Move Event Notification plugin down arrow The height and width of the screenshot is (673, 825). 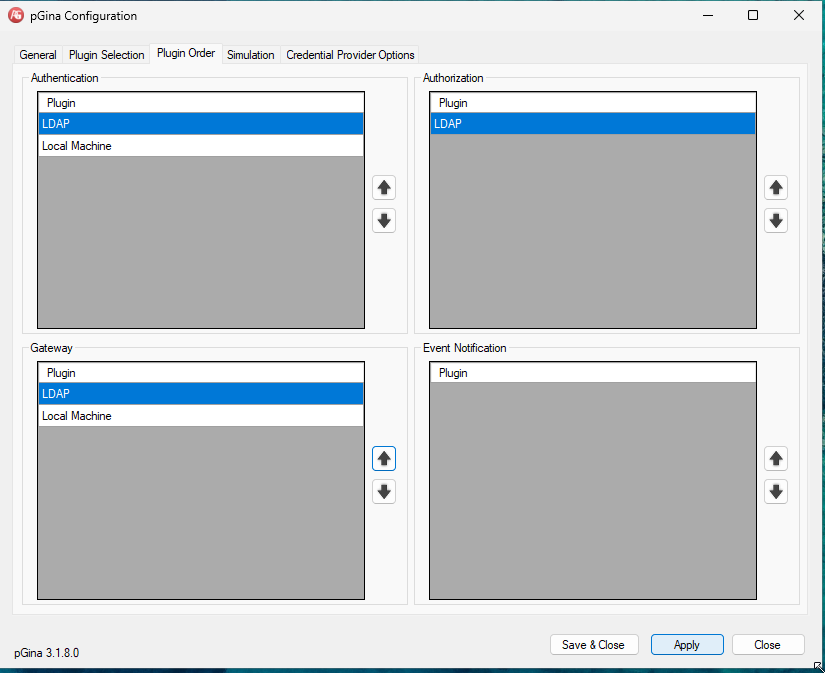(776, 492)
